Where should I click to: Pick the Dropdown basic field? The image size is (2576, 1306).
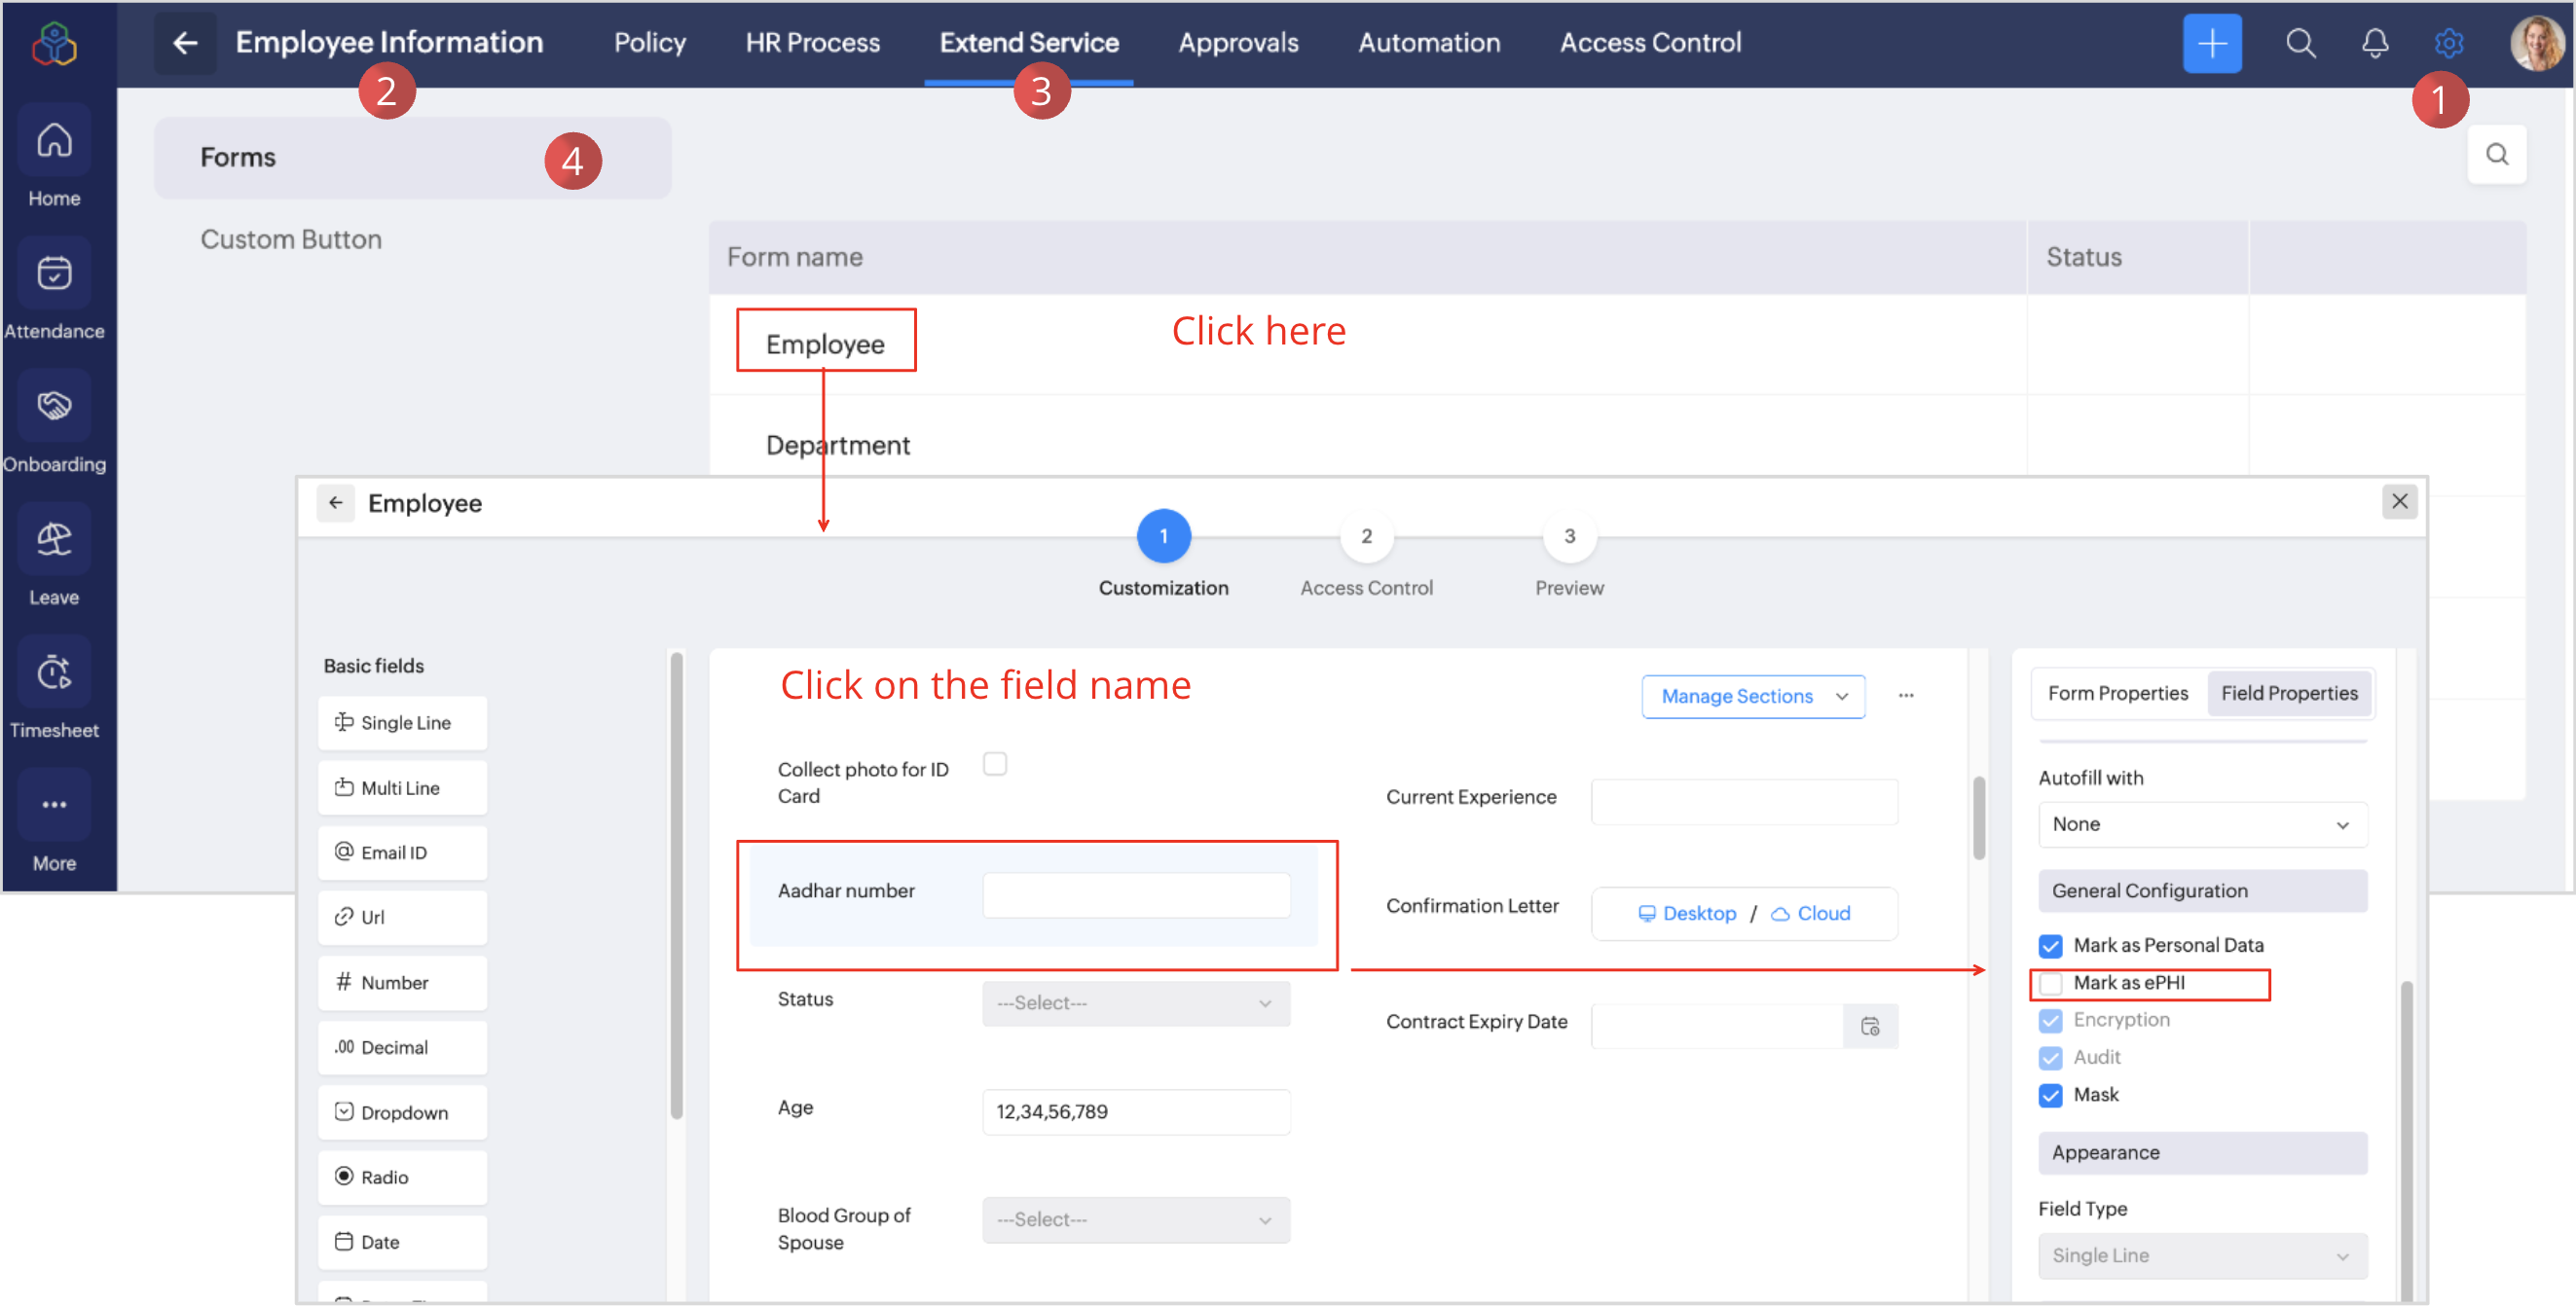402,1113
